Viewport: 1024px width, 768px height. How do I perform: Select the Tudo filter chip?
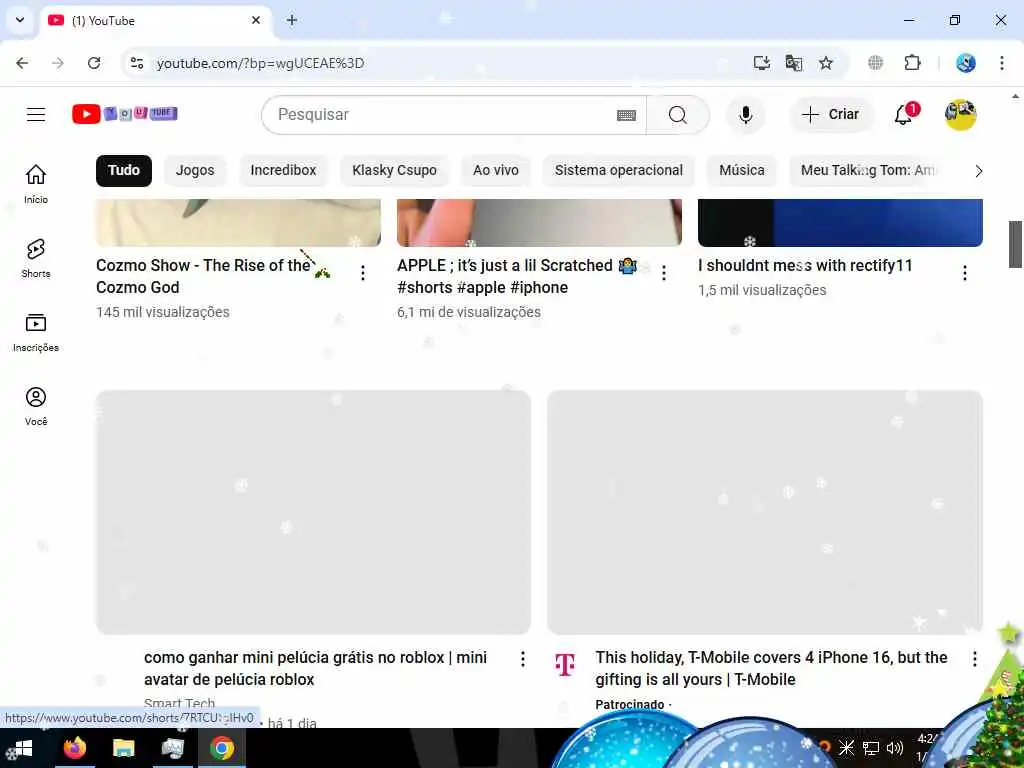[123, 170]
